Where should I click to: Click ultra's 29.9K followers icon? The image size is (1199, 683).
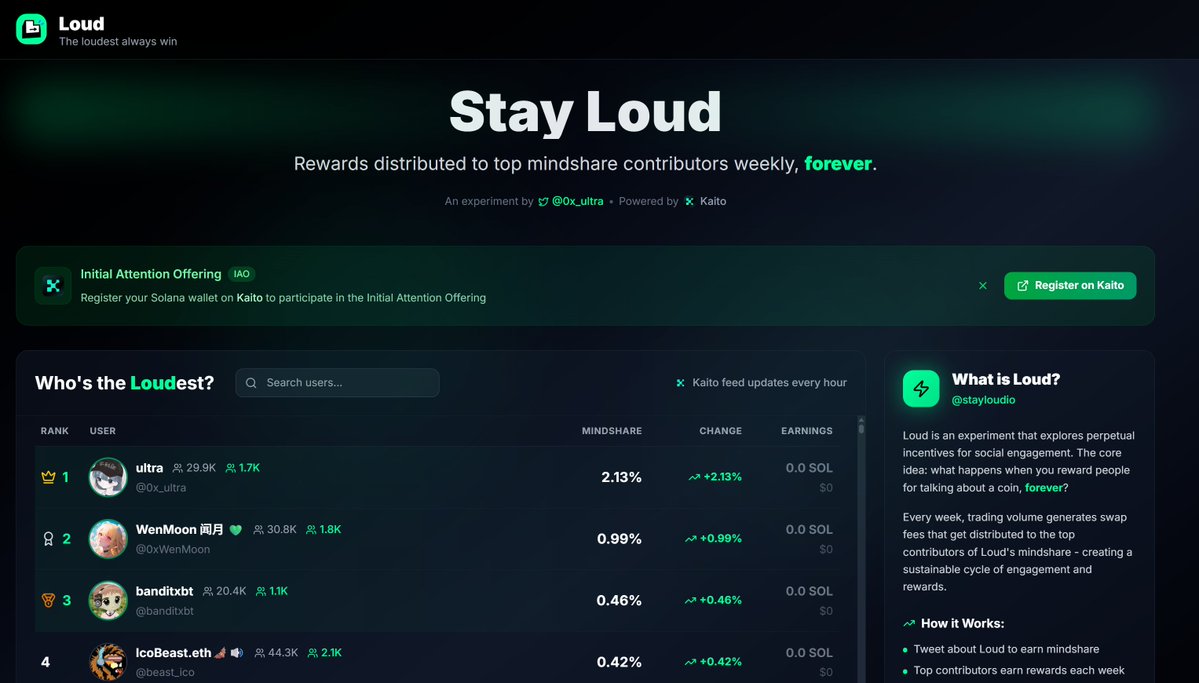(x=177, y=468)
